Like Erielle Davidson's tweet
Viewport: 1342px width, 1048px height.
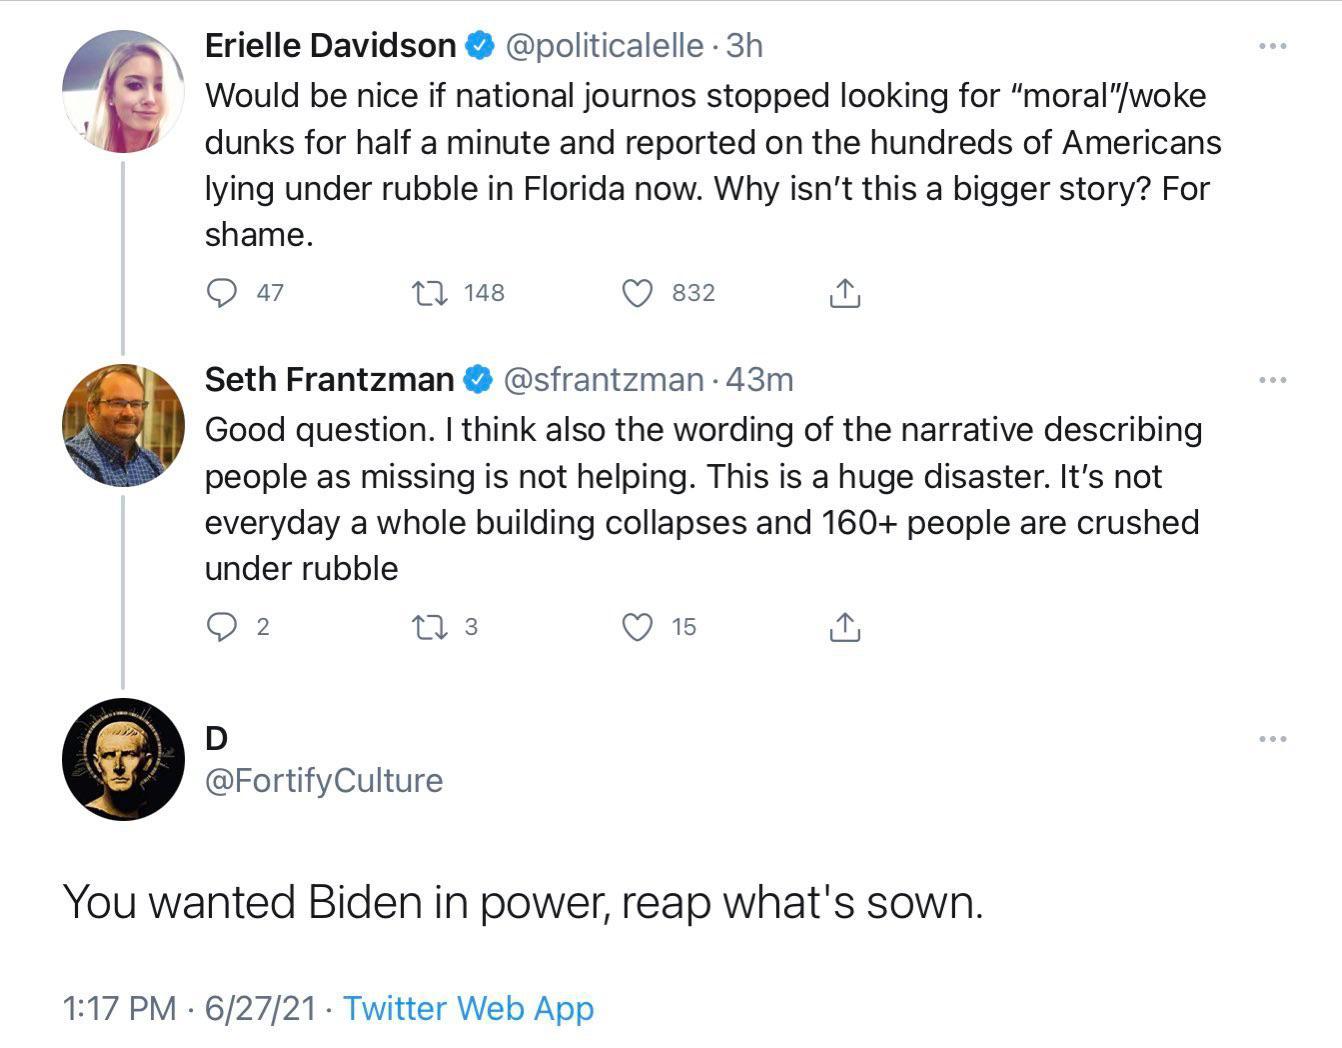point(637,293)
